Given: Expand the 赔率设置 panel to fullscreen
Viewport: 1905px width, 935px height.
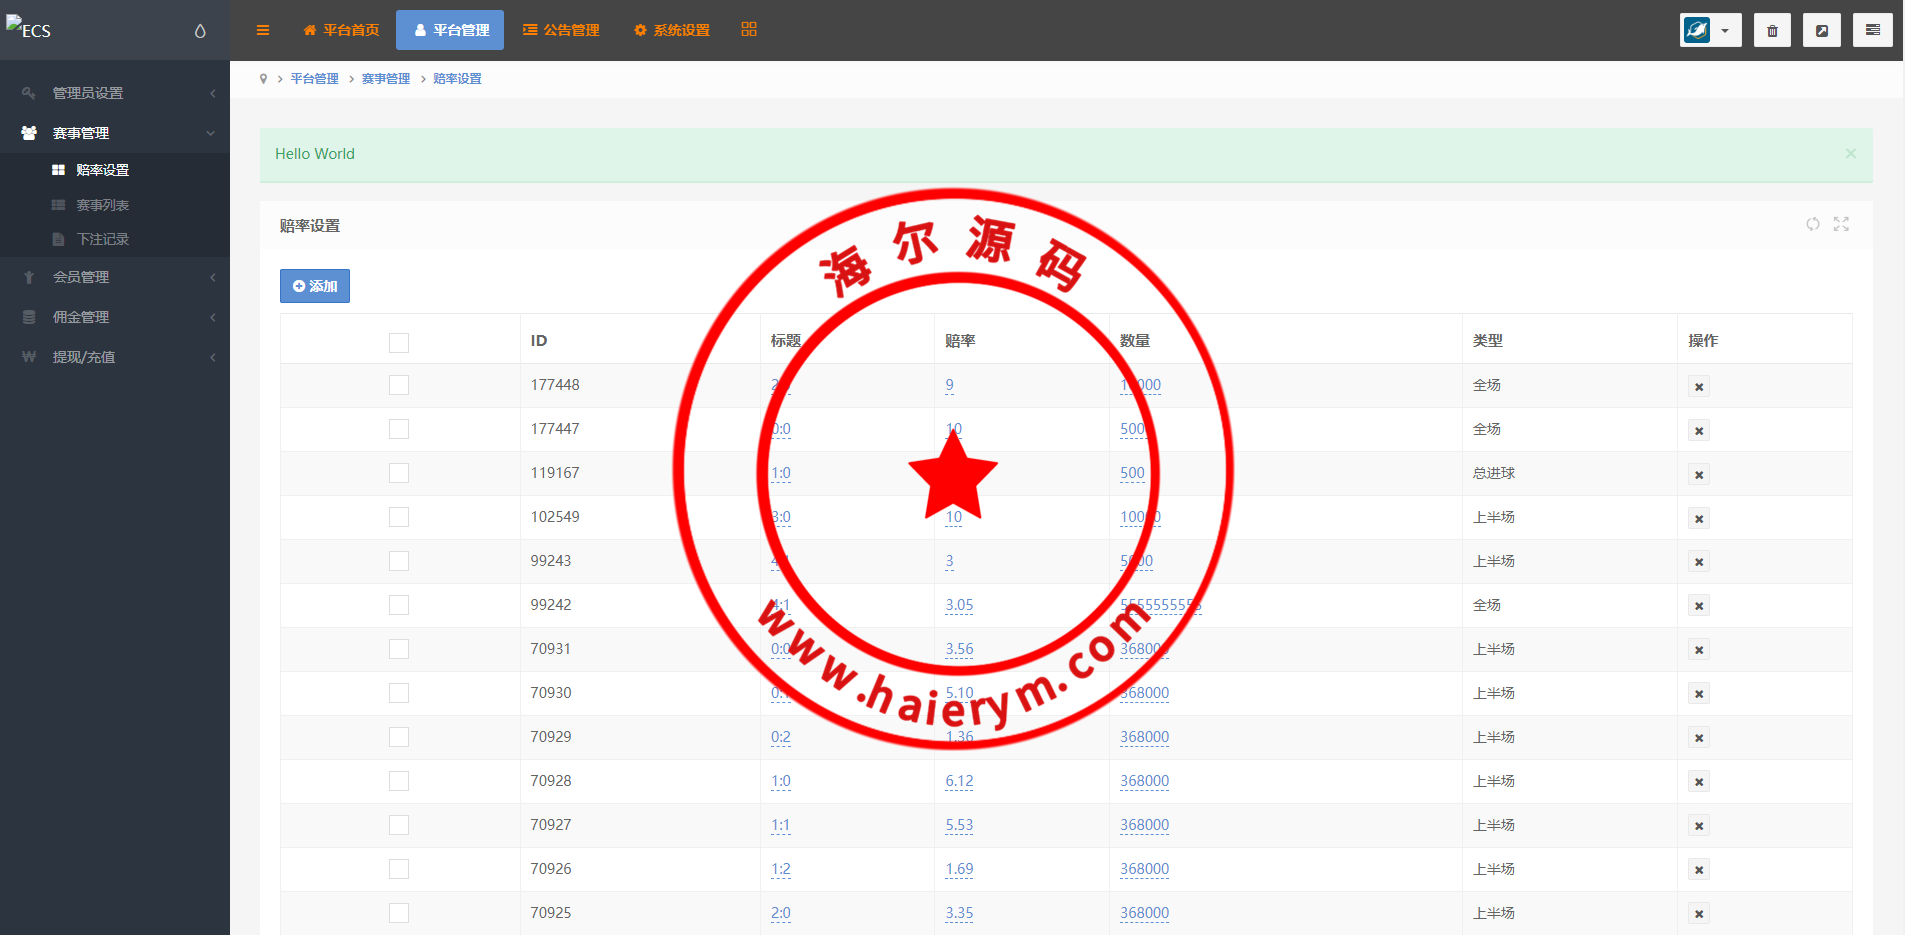Looking at the screenshot, I should point(1841,224).
